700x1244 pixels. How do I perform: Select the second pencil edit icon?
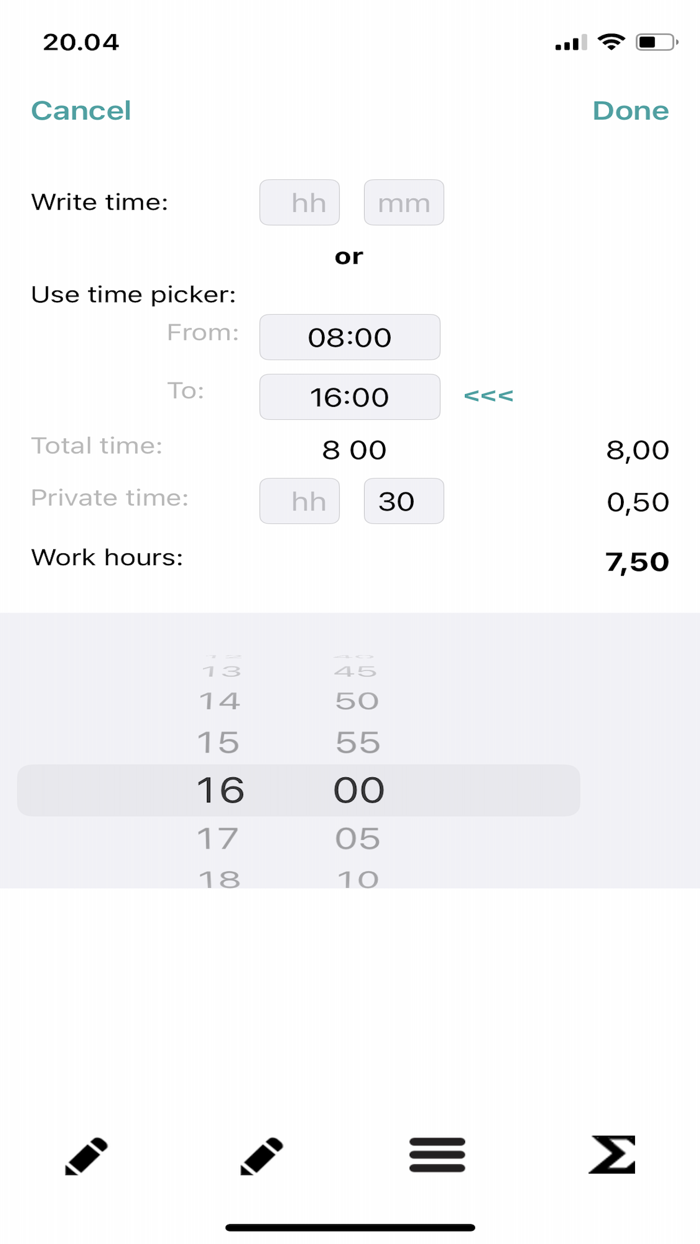(x=261, y=1155)
